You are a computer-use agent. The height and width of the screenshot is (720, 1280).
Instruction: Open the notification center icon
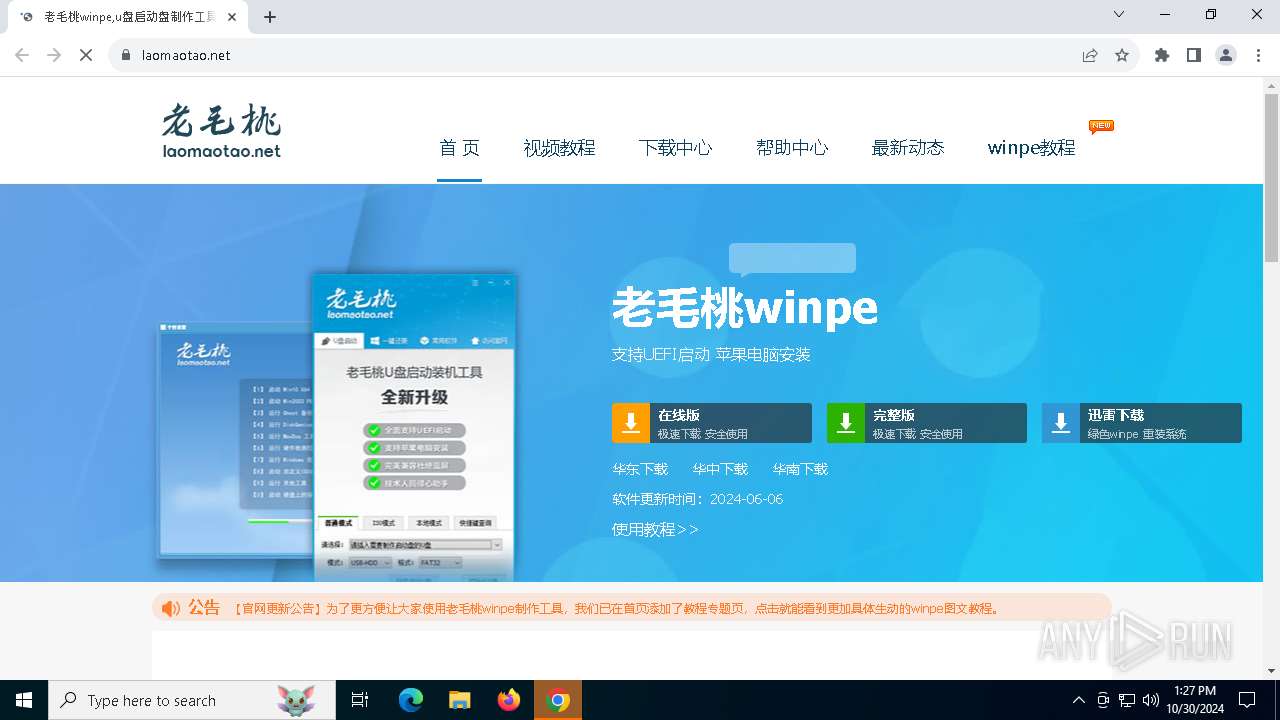tap(1247, 700)
